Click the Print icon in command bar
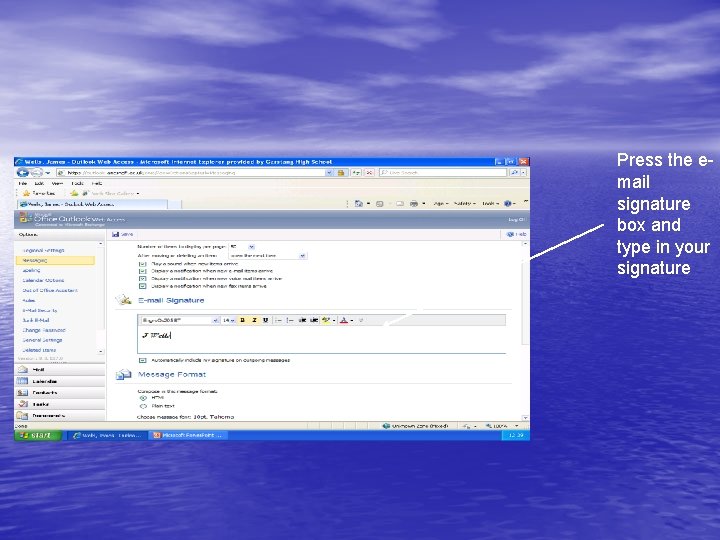The image size is (720, 540). pyautogui.click(x=414, y=203)
